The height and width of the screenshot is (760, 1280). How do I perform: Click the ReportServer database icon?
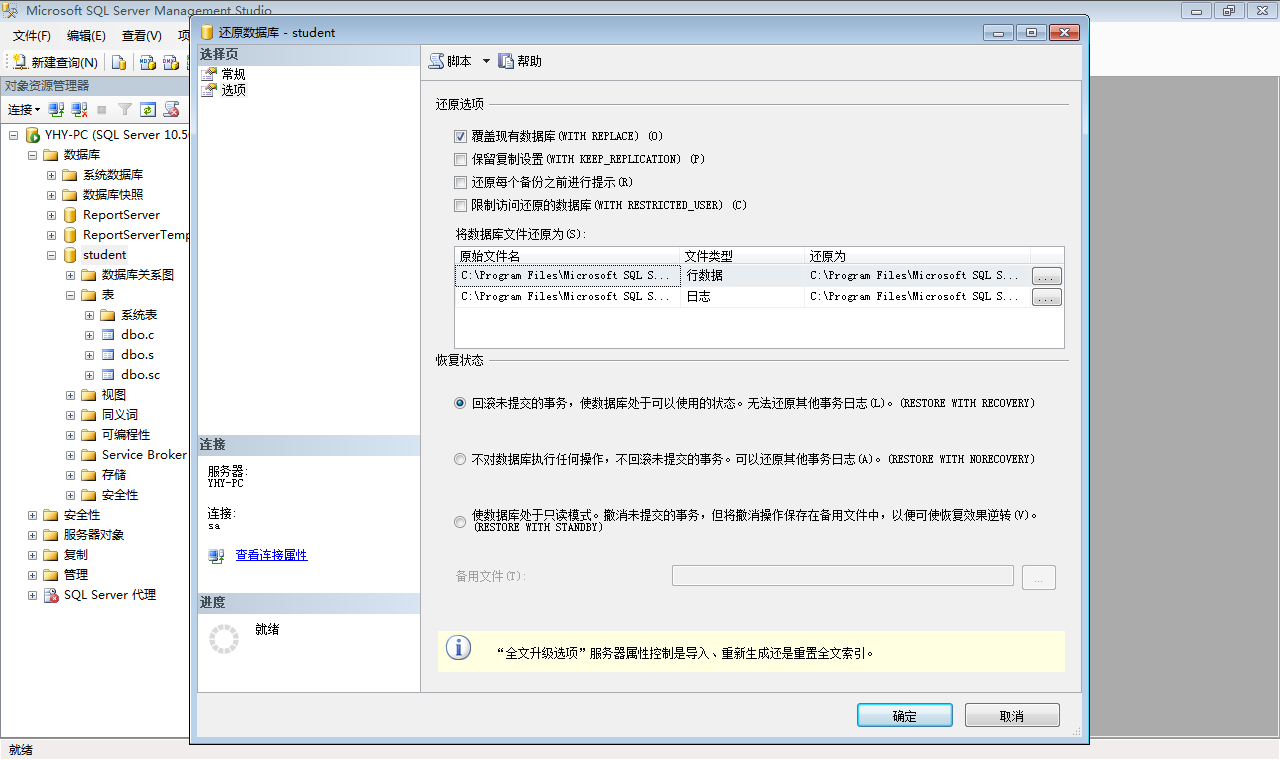coord(70,215)
